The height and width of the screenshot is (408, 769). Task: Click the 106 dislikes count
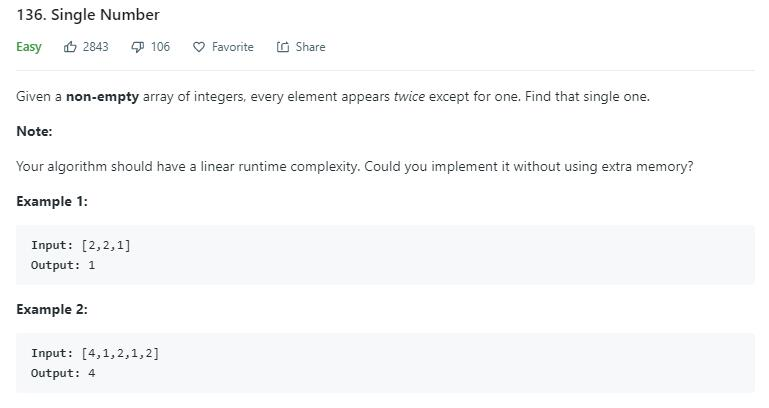pyautogui.click(x=160, y=47)
